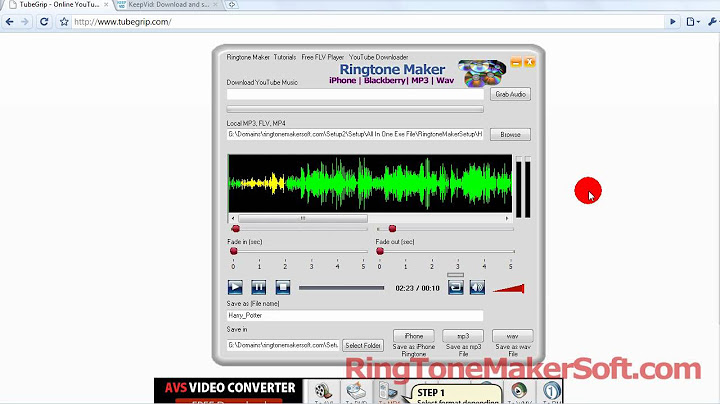This screenshot has height=404, width=720.
Task: Click the To DVD disc icon
Action: [x=356, y=392]
